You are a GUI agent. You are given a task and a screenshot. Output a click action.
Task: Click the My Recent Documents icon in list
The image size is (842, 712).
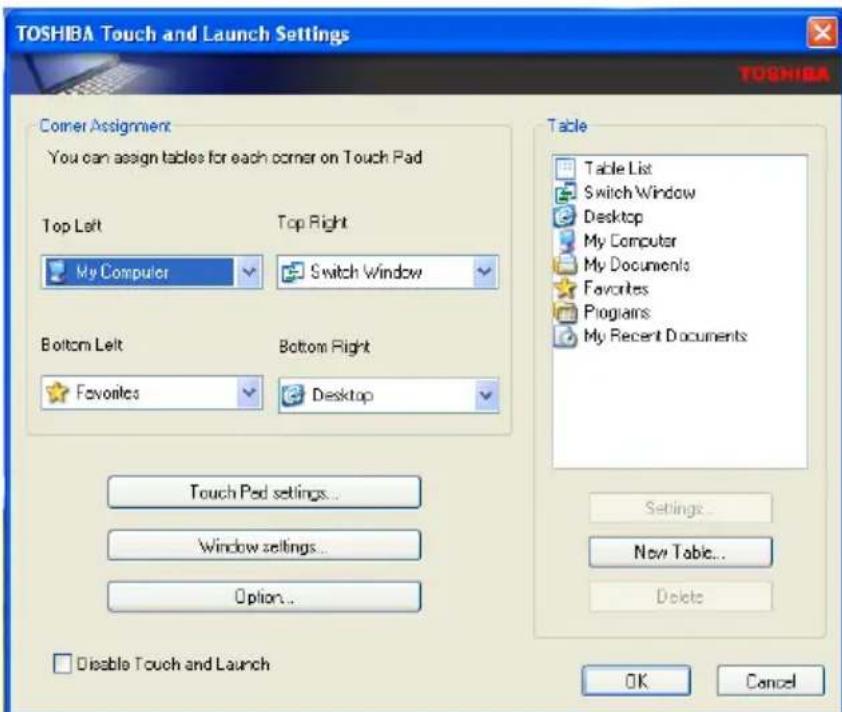tap(565, 336)
